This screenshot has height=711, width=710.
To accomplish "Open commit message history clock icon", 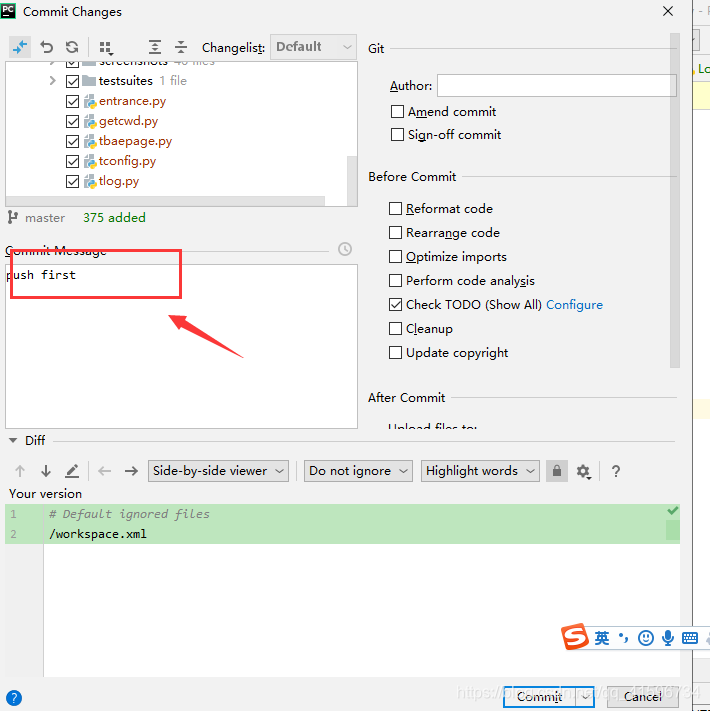I will [x=345, y=249].
